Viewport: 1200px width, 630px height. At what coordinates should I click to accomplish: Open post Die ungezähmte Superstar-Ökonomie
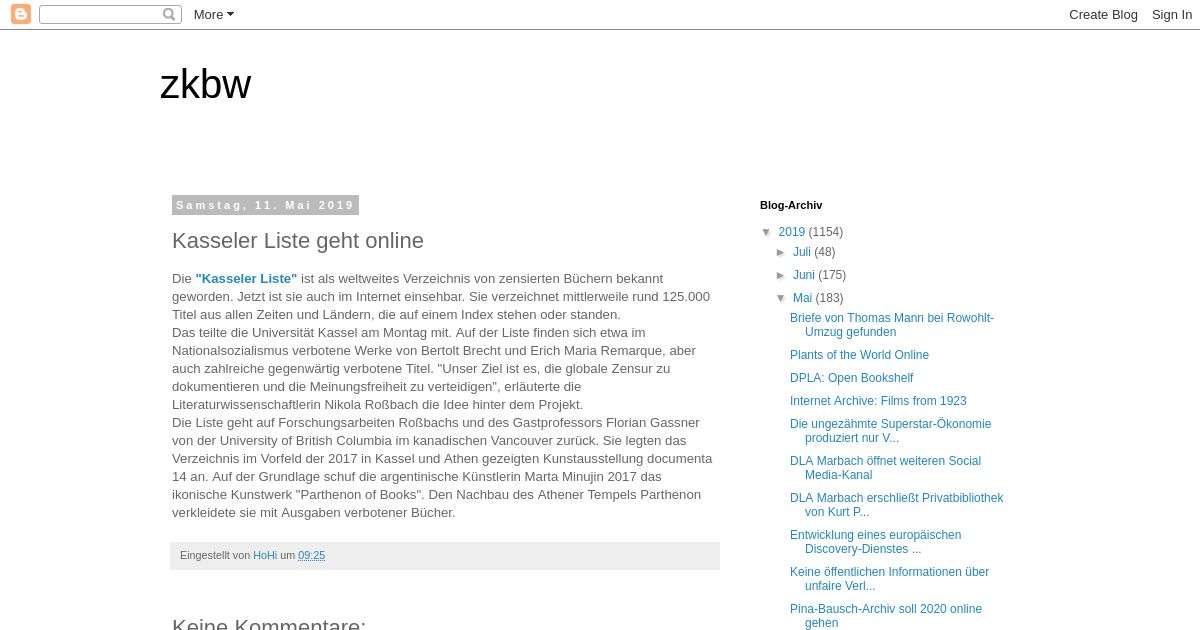(890, 431)
